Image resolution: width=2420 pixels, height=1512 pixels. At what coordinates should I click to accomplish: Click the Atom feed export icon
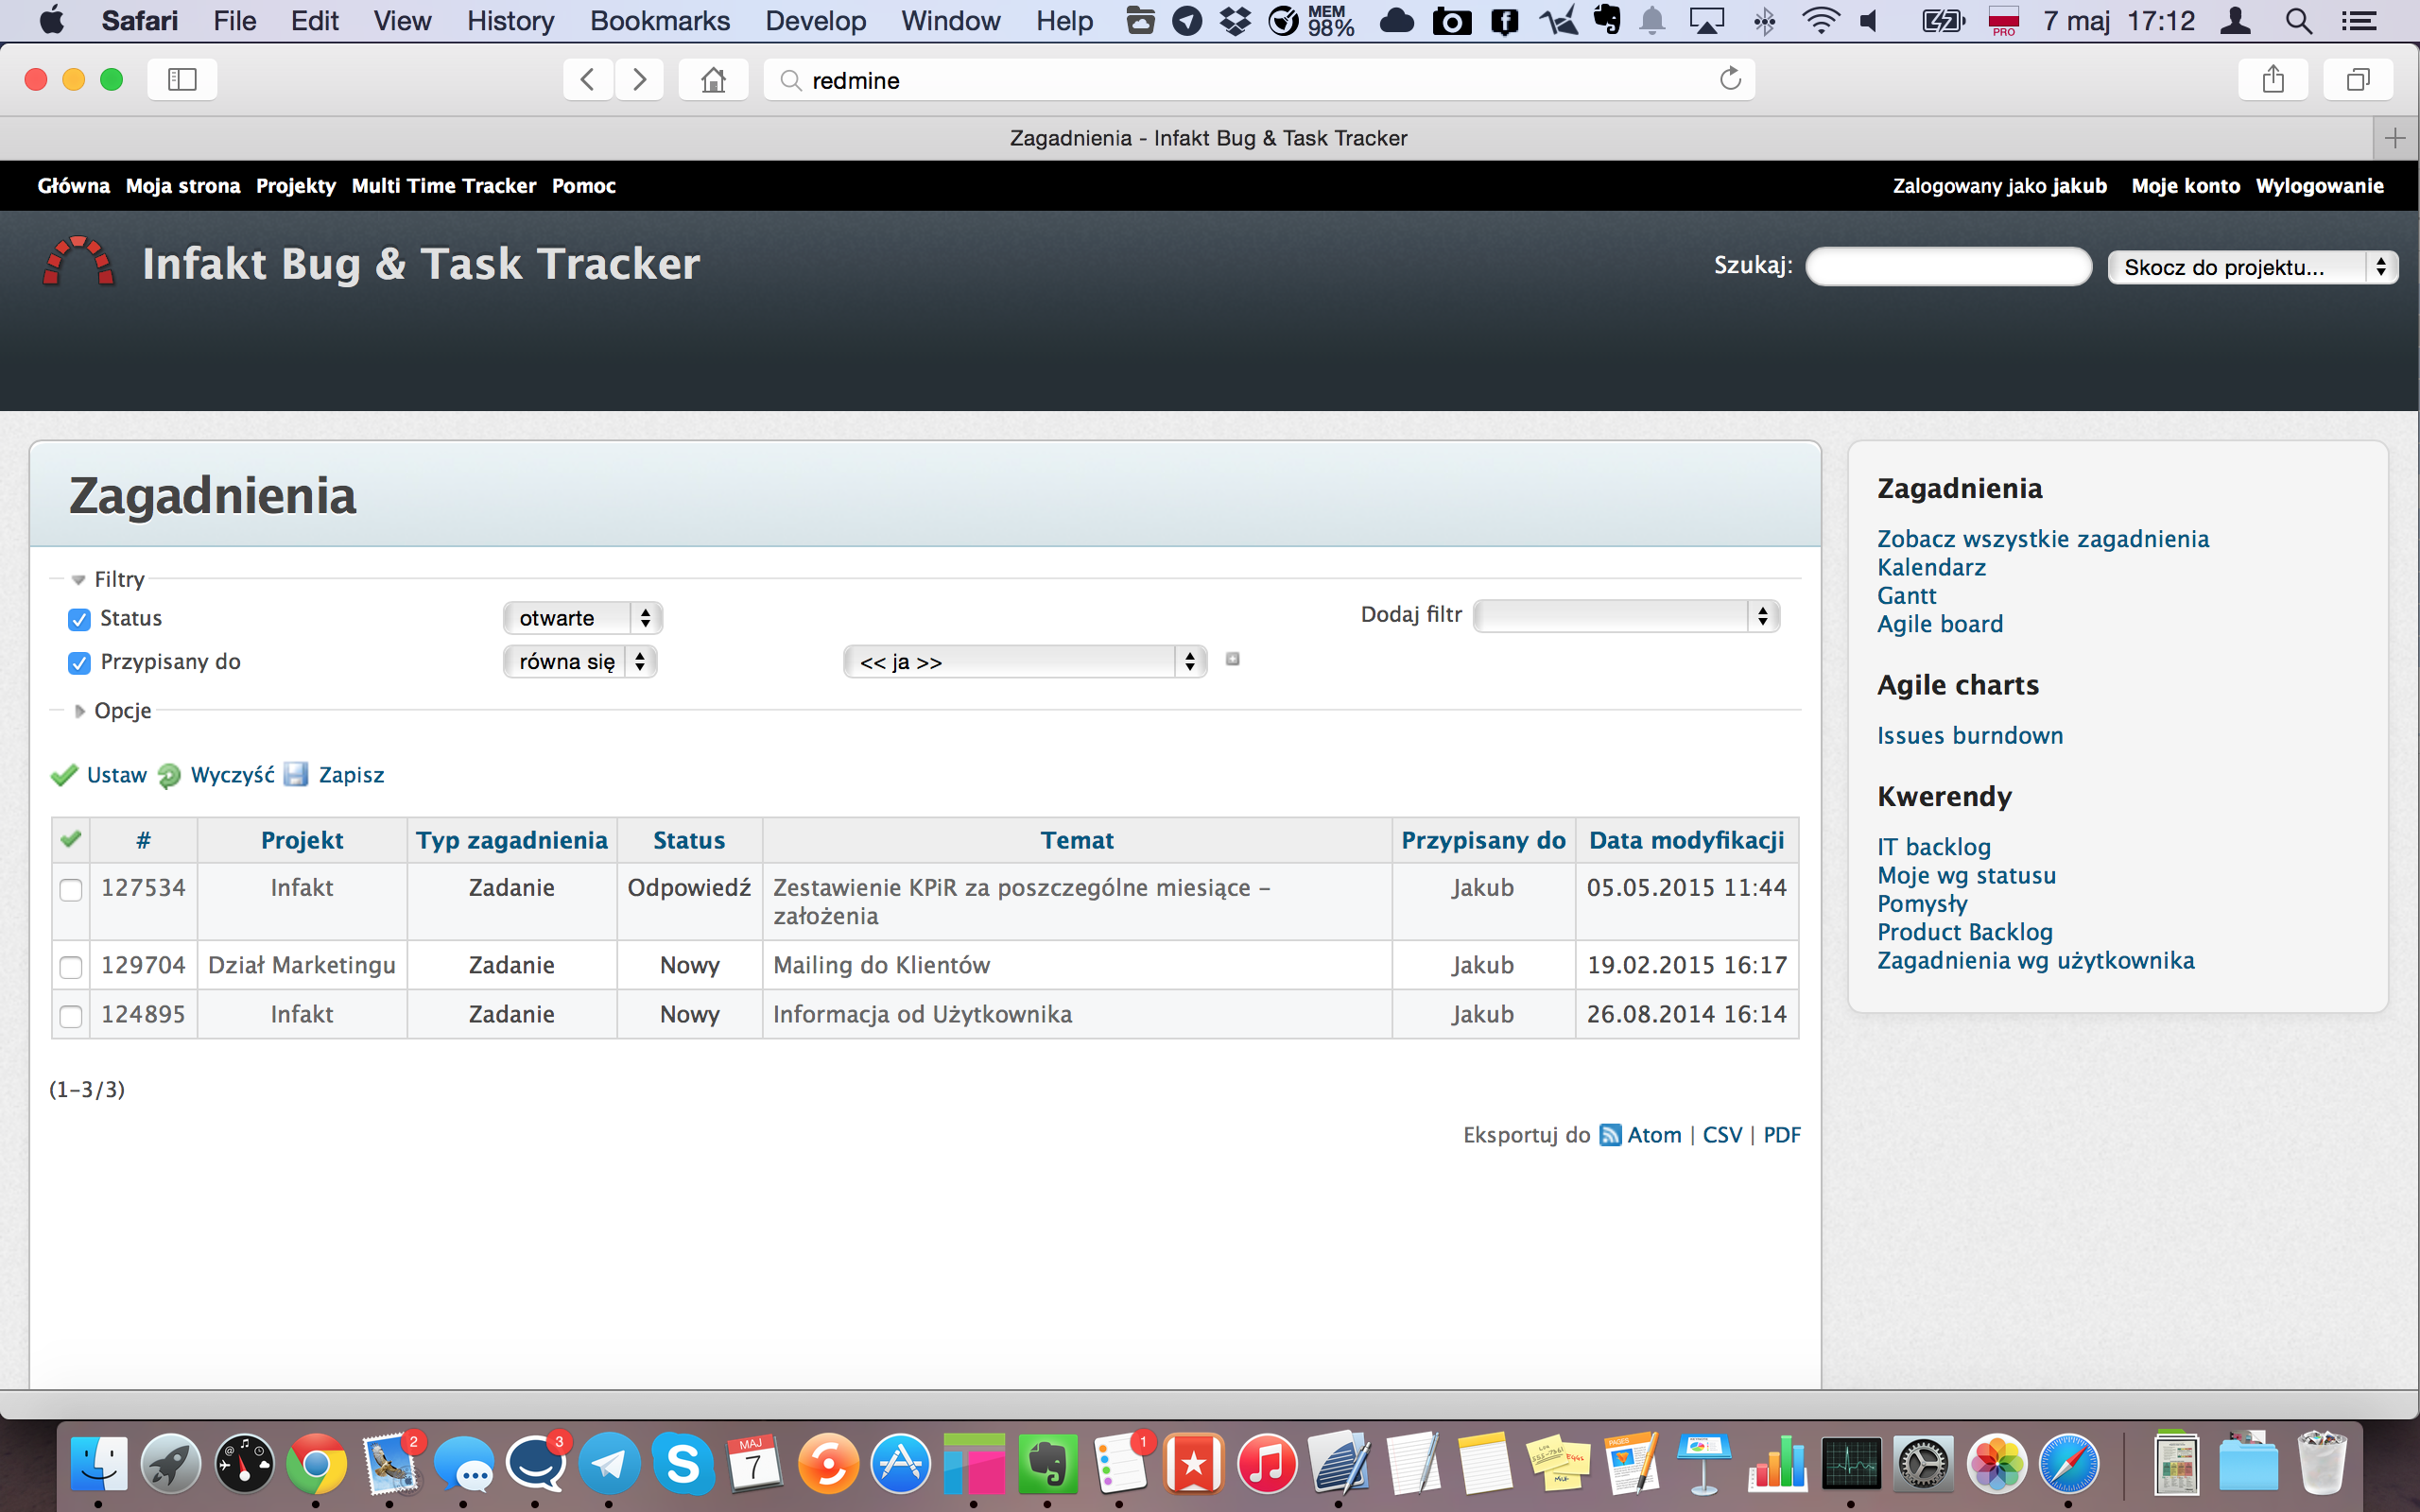point(1610,1135)
